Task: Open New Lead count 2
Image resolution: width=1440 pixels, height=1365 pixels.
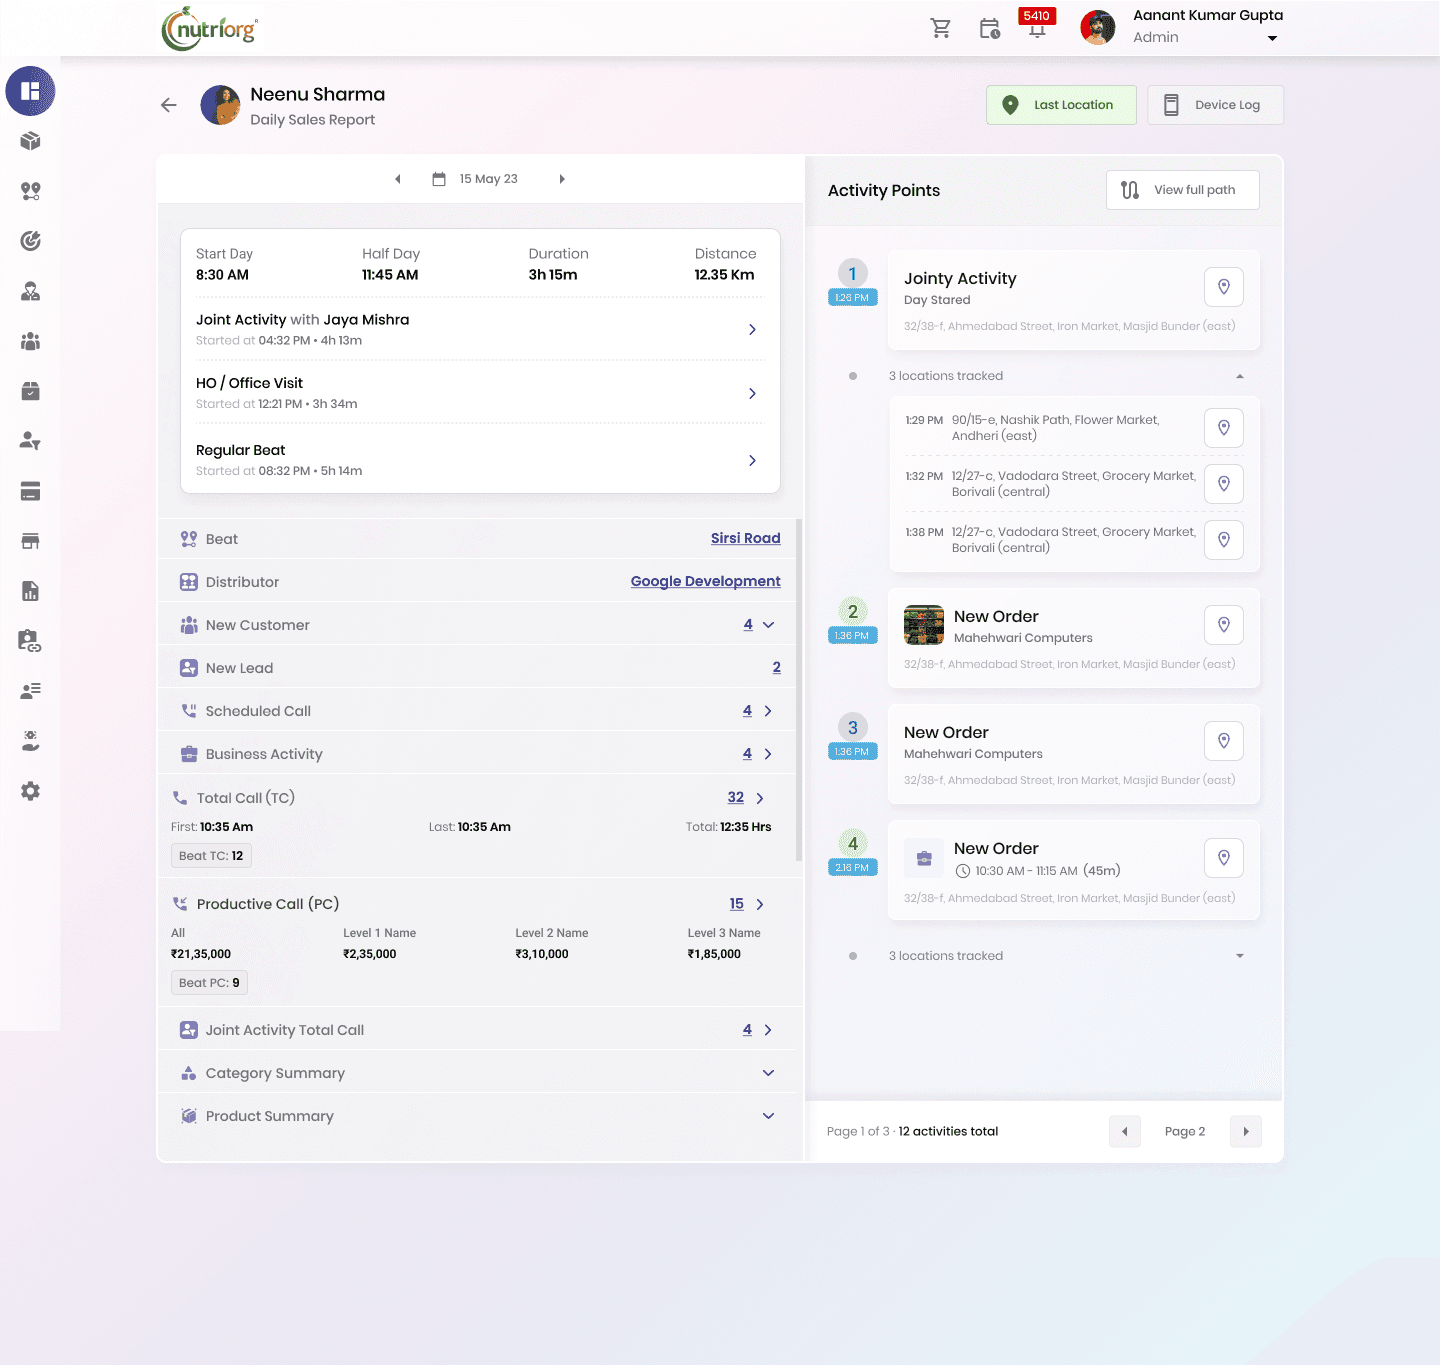Action: [x=777, y=667]
